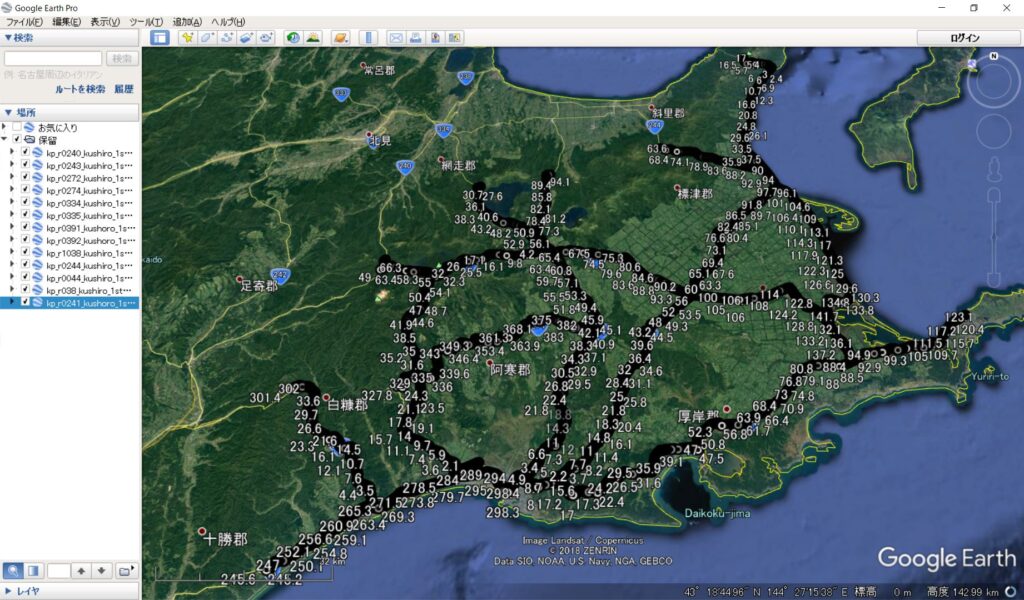Screen dimensions: 1024x600
Task: Uncheck the kp_r0240_kushiro layer checkbox
Action: [25, 153]
